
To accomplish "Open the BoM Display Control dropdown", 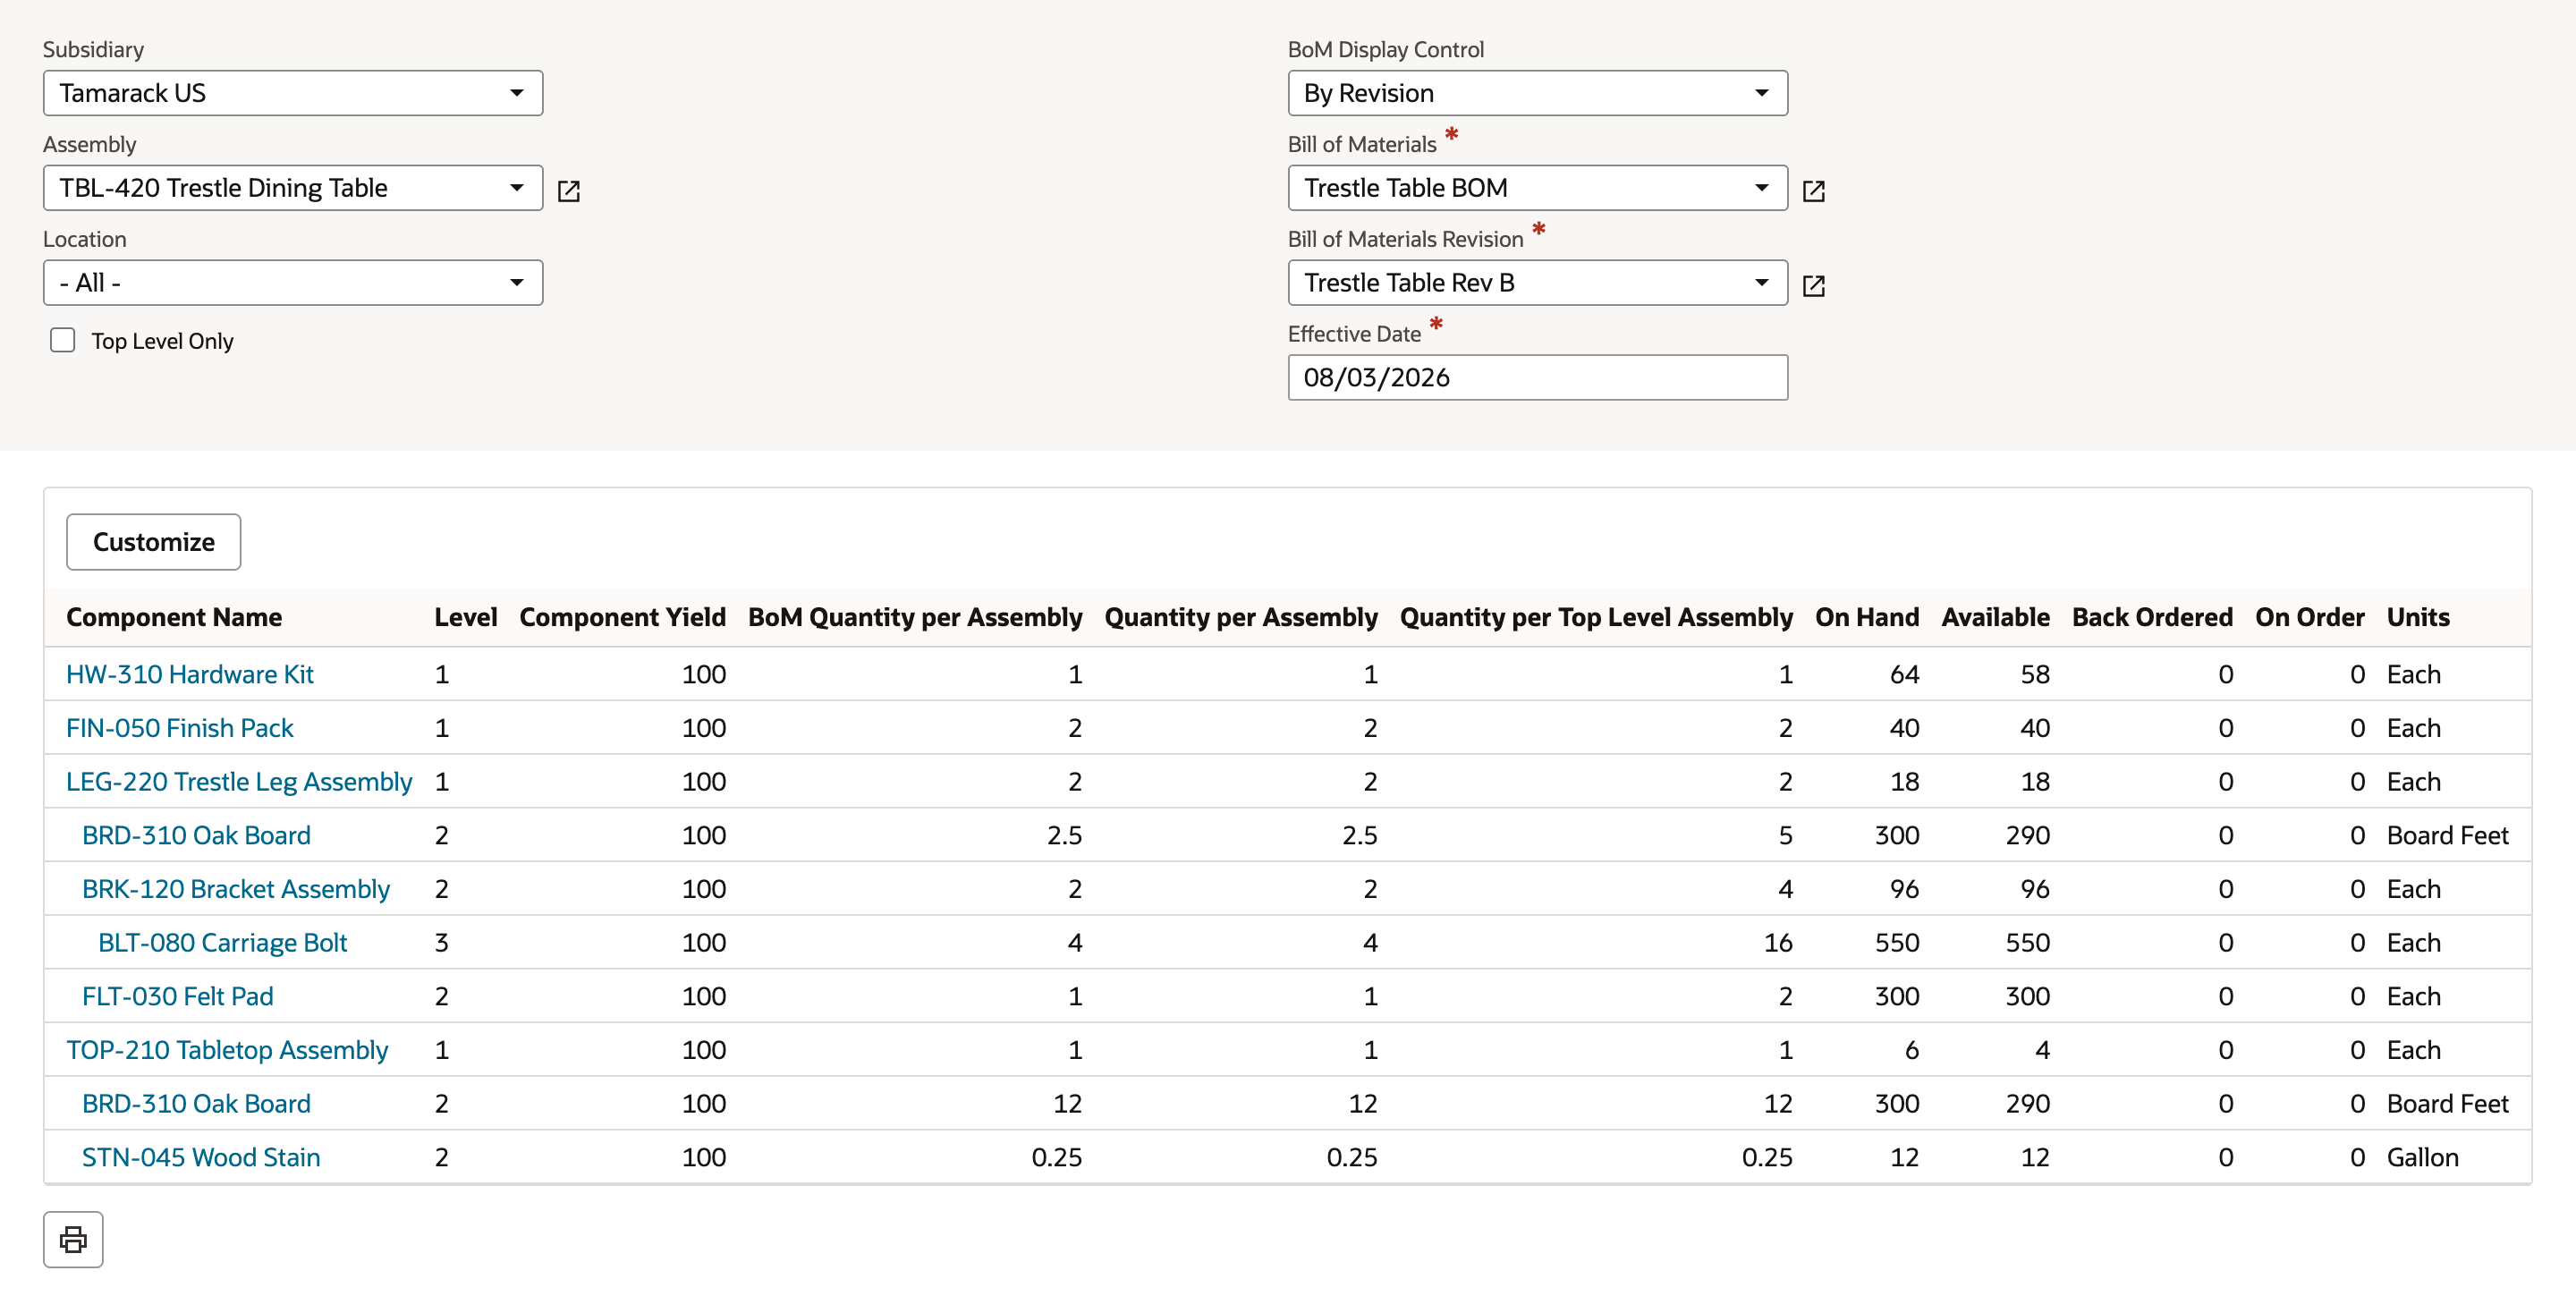I will coord(1537,93).
